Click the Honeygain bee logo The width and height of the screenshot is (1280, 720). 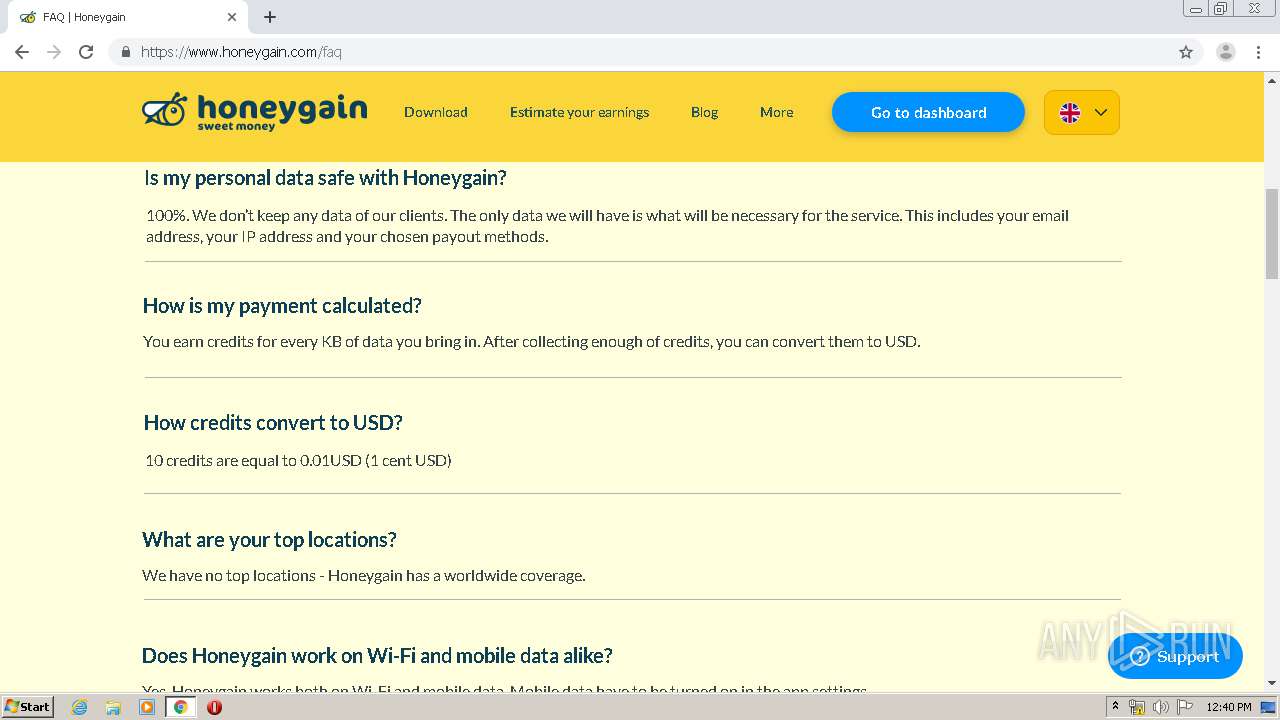tap(254, 112)
